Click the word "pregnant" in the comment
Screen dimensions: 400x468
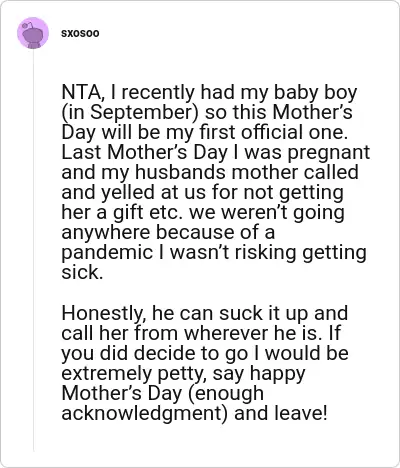(329, 153)
